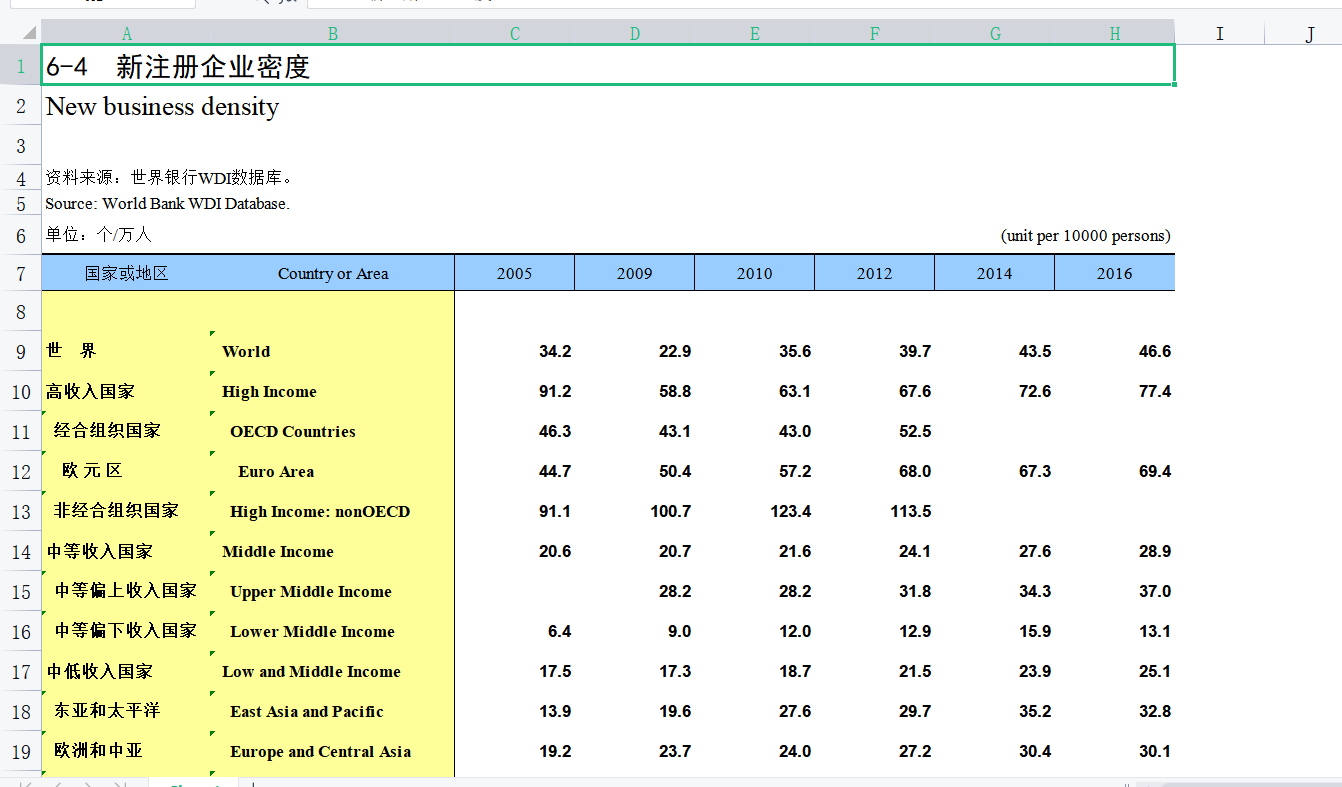Select column J header
This screenshot has height=787, width=1342.
(x=1309, y=34)
